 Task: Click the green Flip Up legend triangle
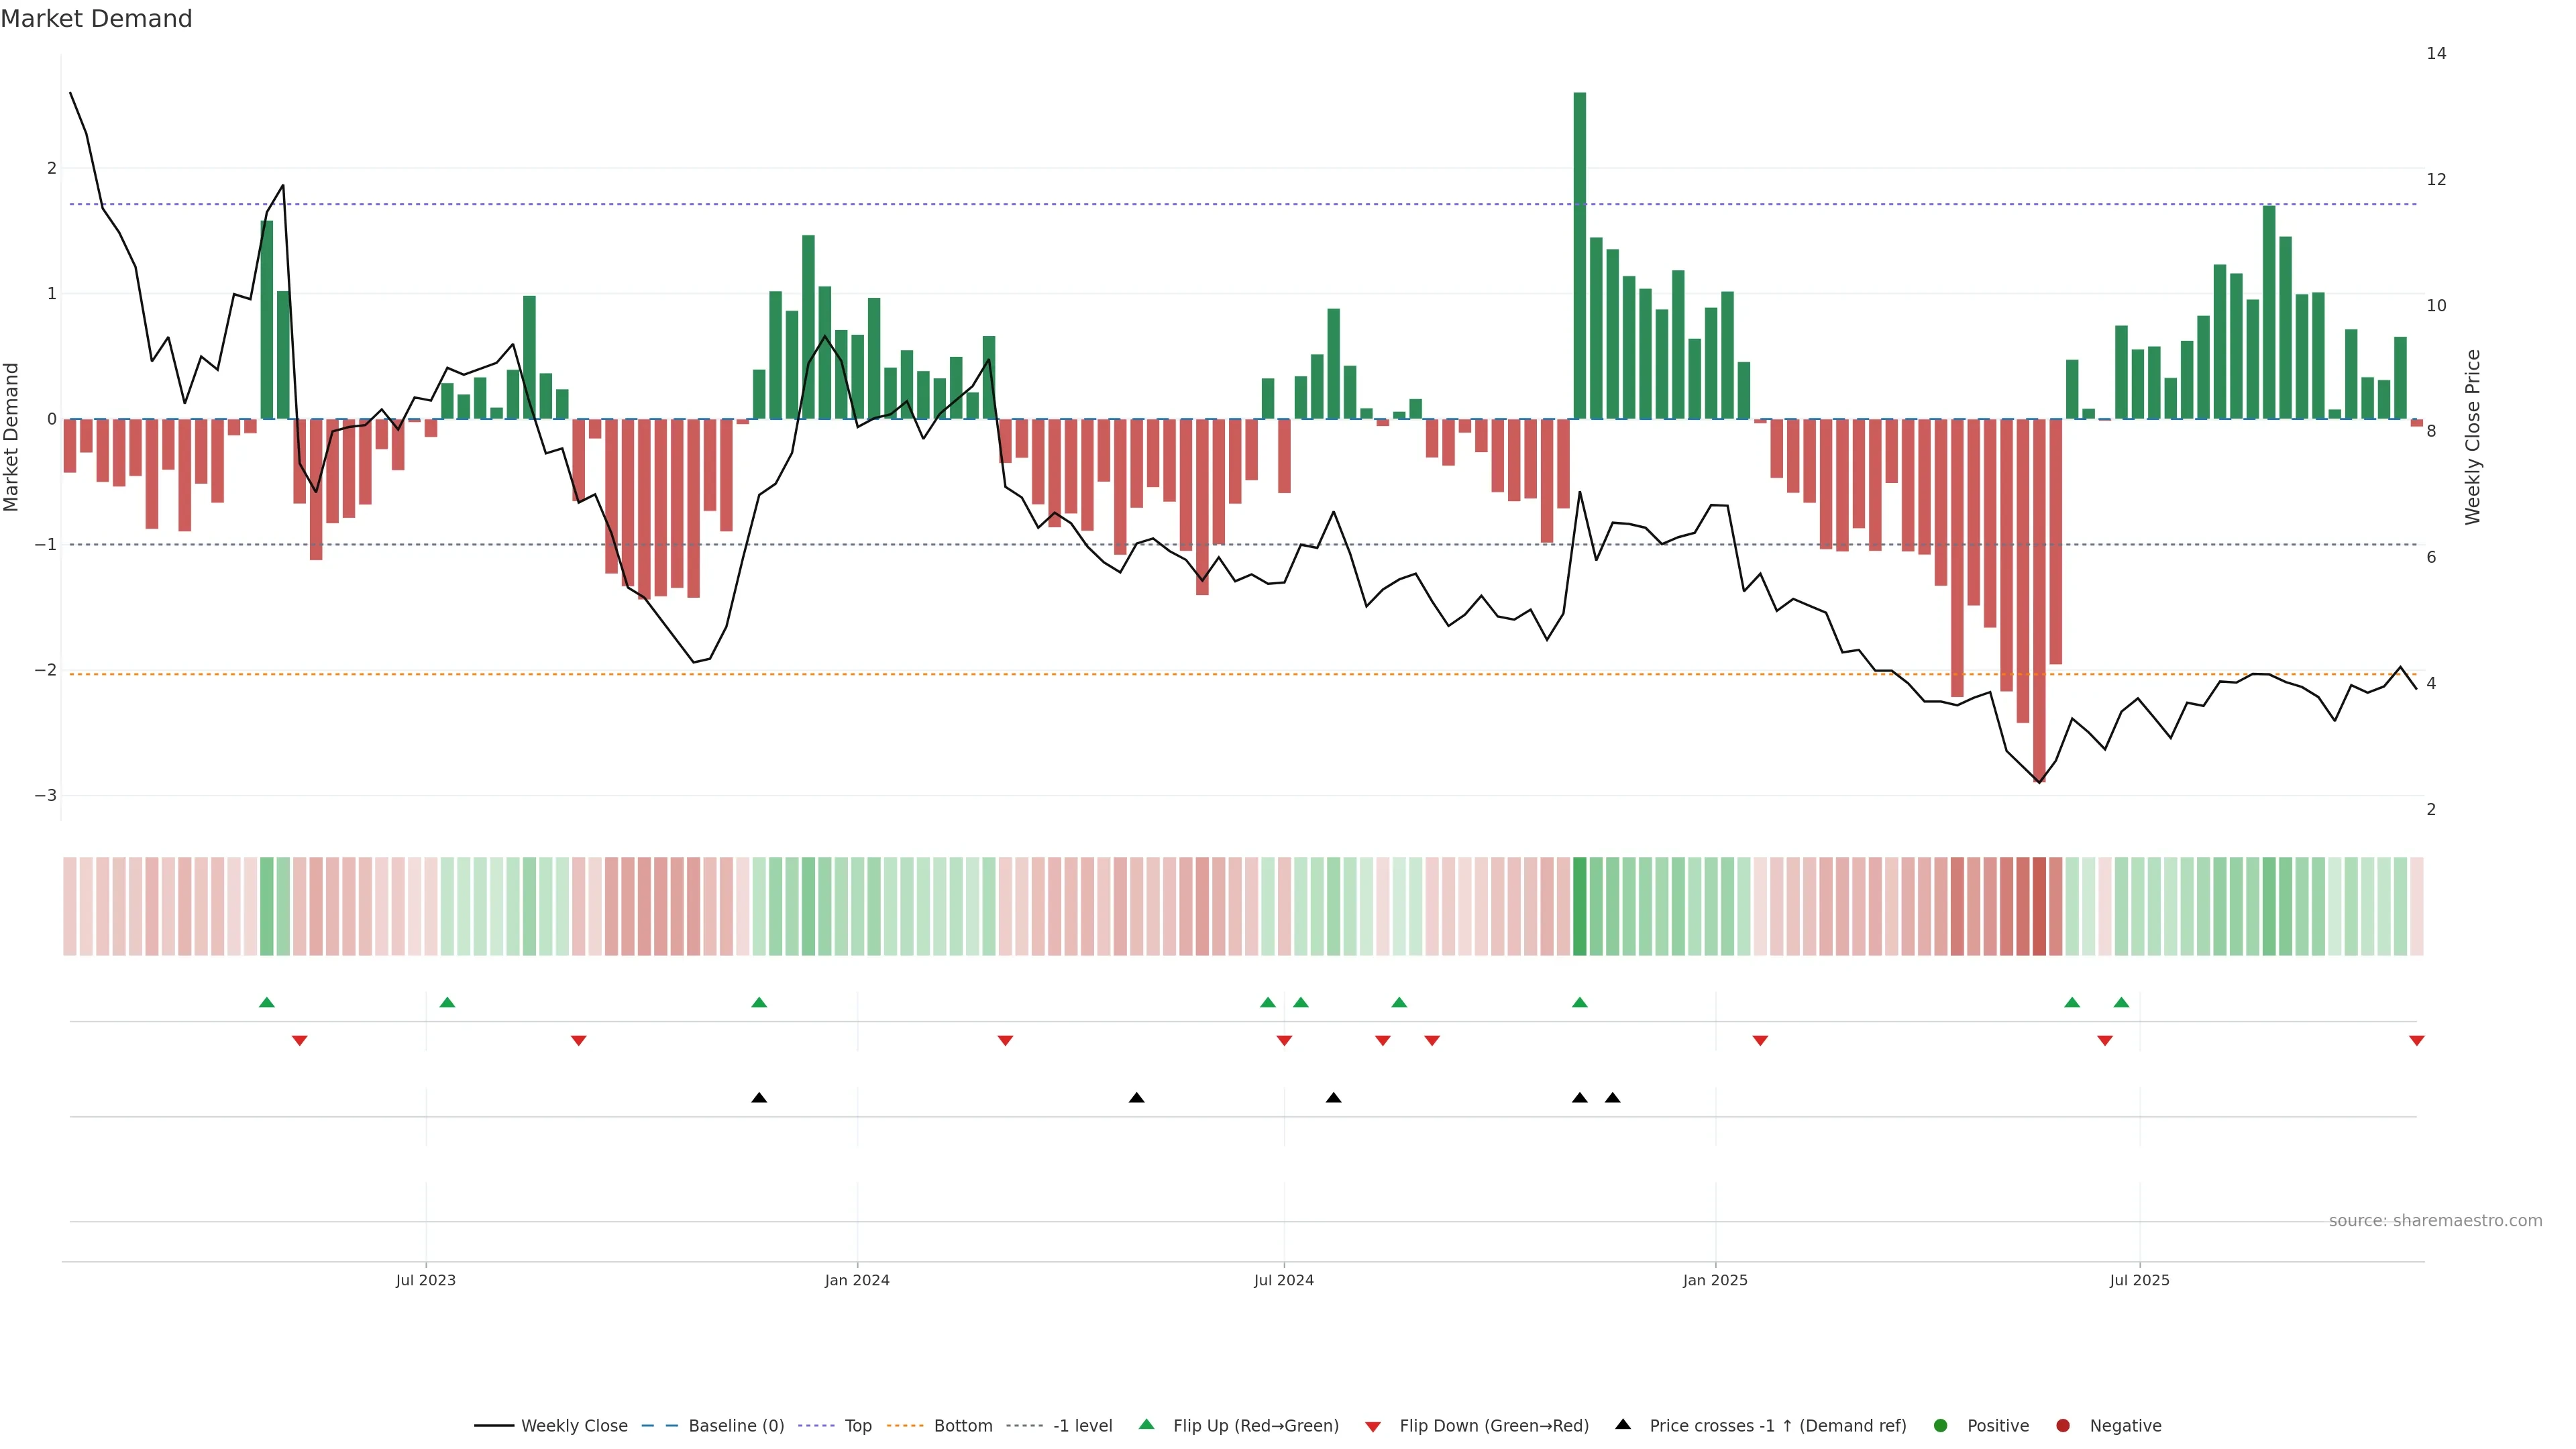(1147, 1424)
